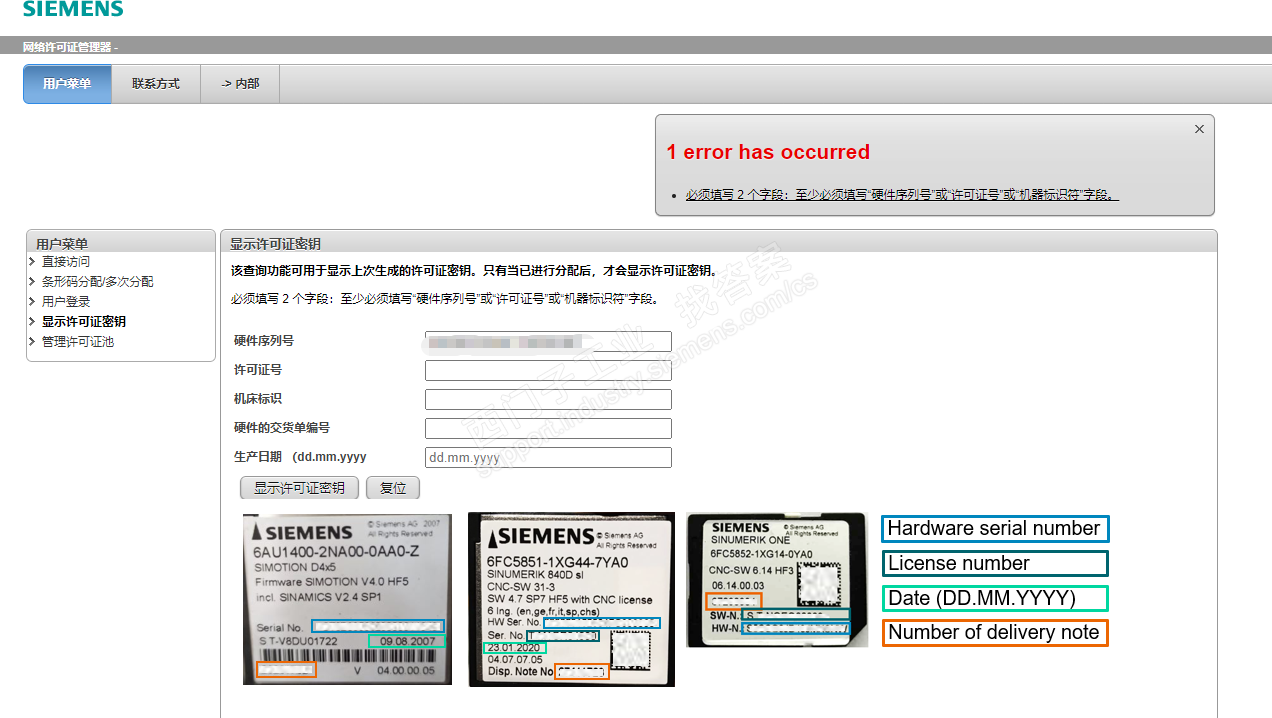Open 管理许可证池 in the sidebar
1272x718 pixels.
click(77, 342)
